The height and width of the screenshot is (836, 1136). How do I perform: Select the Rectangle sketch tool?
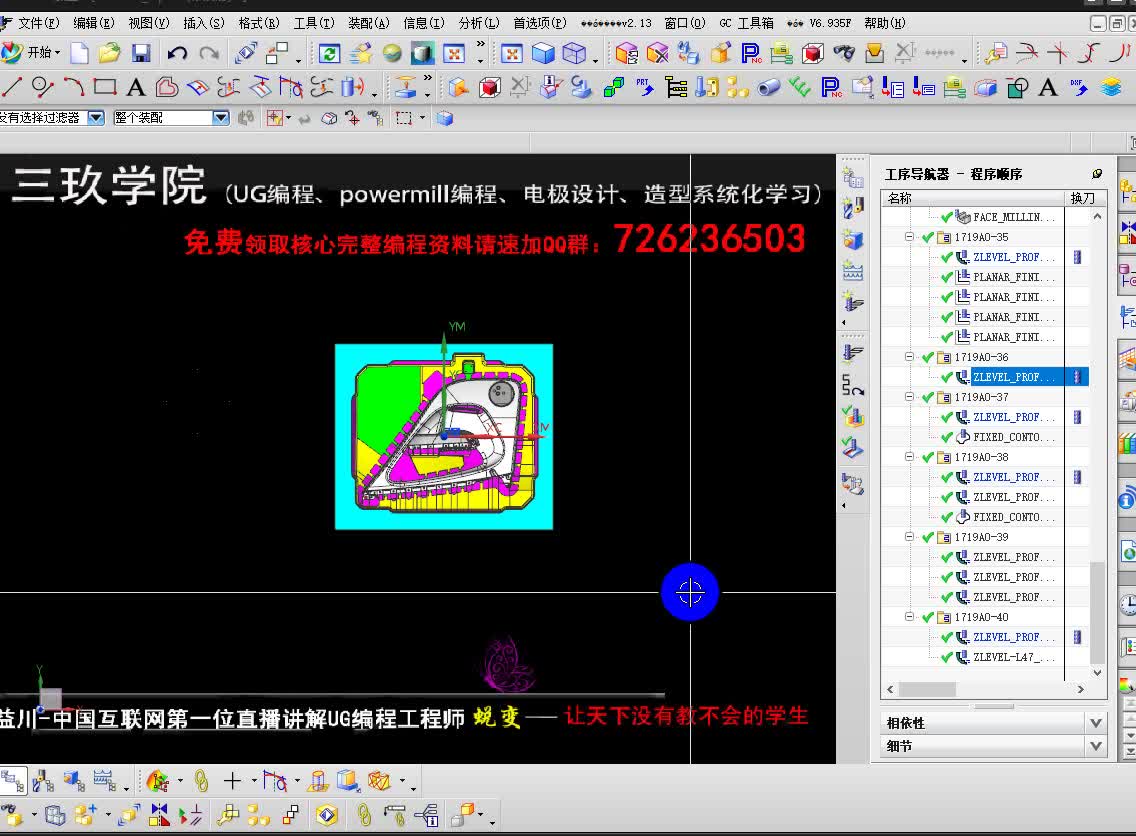[106, 87]
